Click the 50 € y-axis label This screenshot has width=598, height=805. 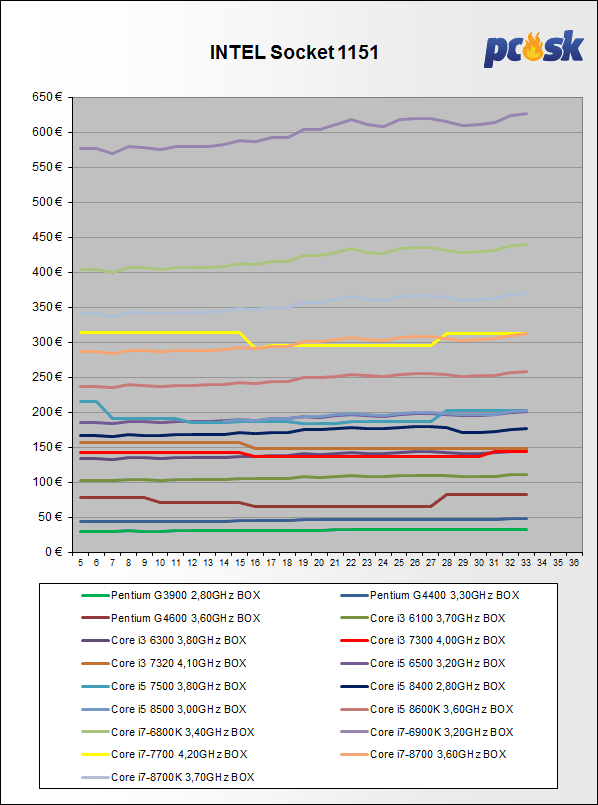pyautogui.click(x=50, y=517)
